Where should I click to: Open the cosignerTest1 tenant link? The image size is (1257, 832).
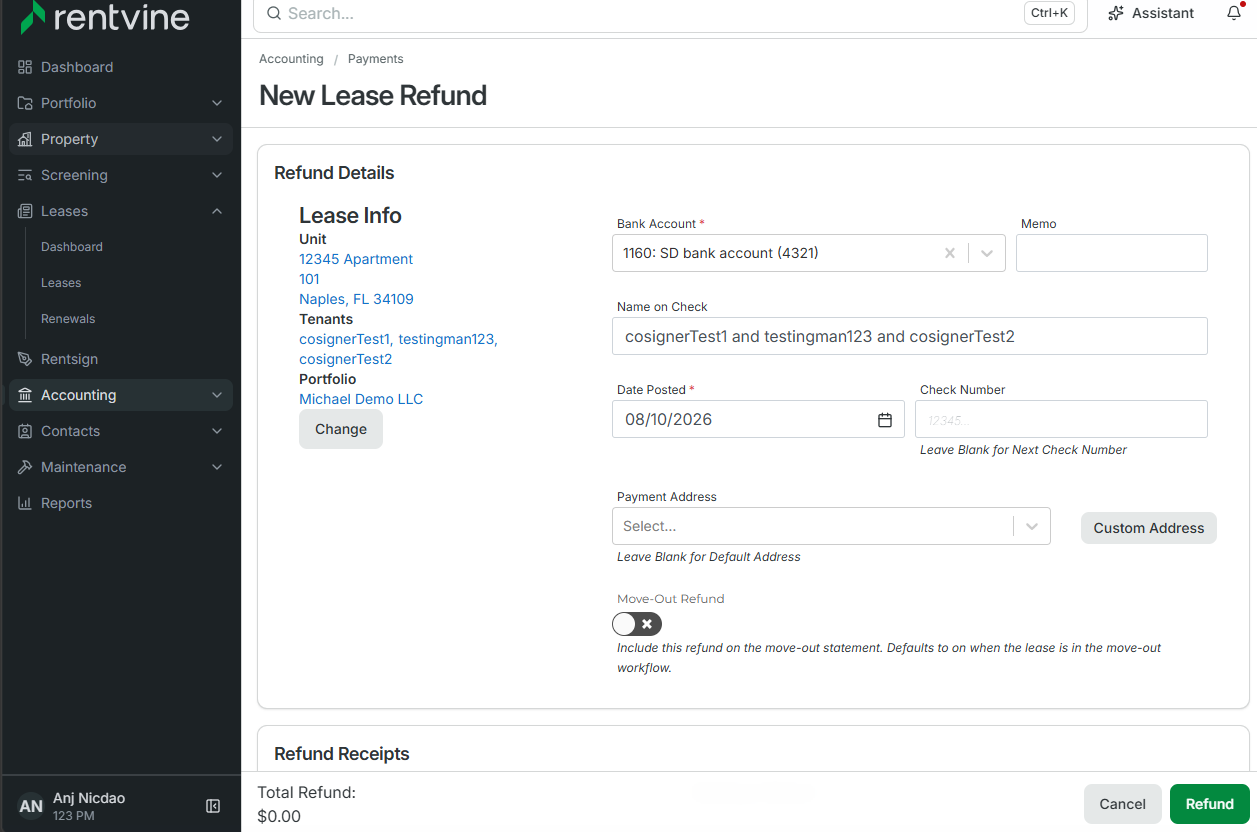click(345, 339)
